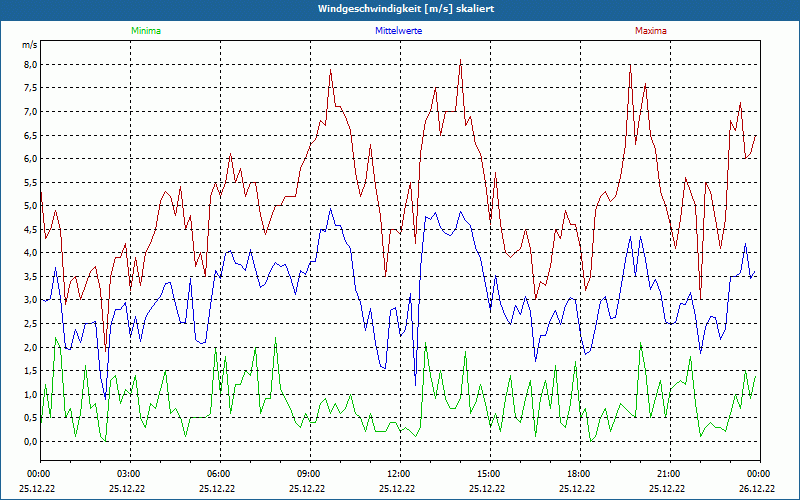Click the '3,0' y-axis tick label

pyautogui.click(x=31, y=300)
